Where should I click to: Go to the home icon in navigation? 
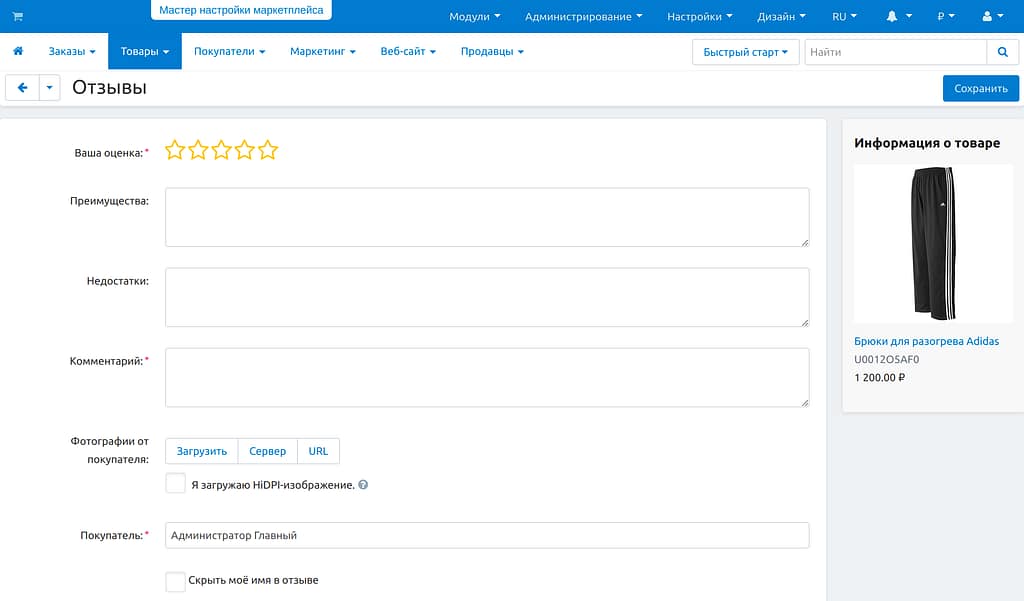pos(18,51)
